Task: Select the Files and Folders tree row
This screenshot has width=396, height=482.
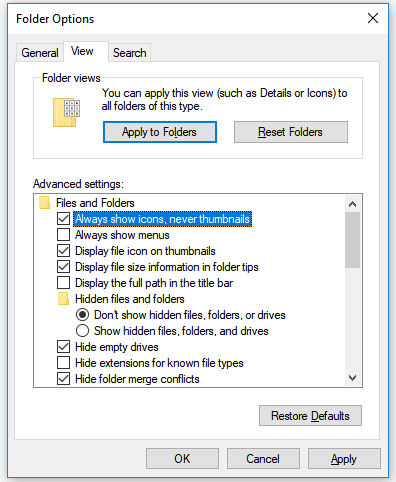Action: [95, 203]
